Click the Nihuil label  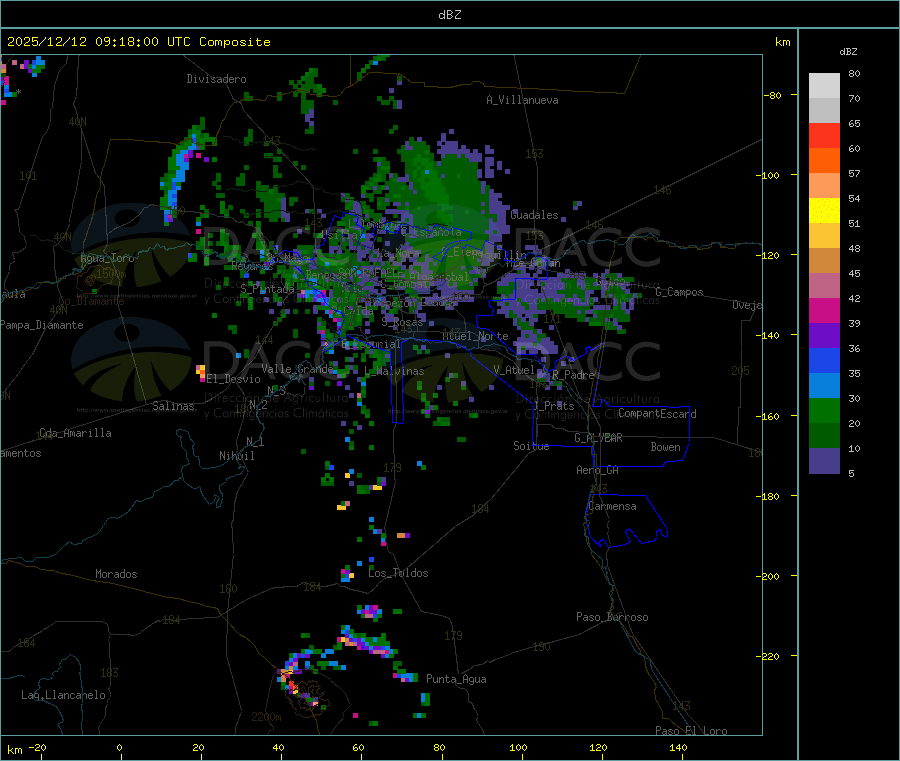(x=236, y=456)
